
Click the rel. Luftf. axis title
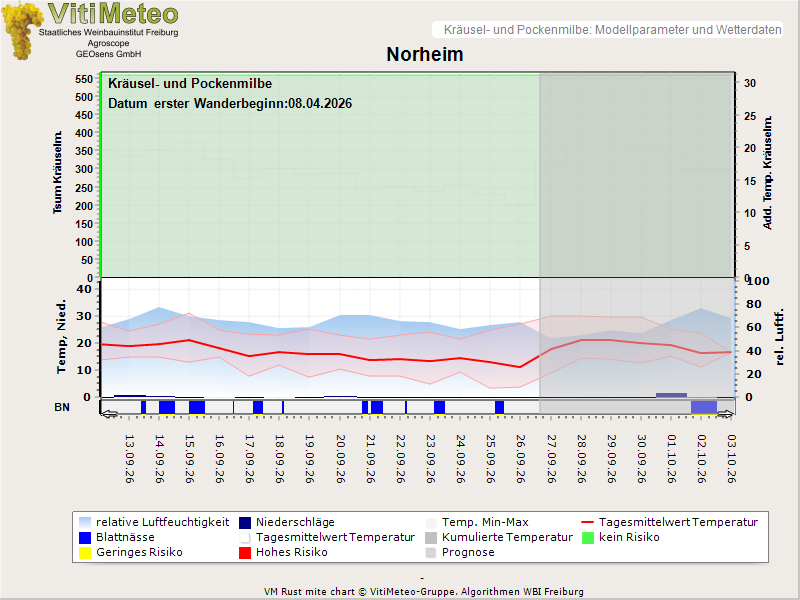pos(779,337)
